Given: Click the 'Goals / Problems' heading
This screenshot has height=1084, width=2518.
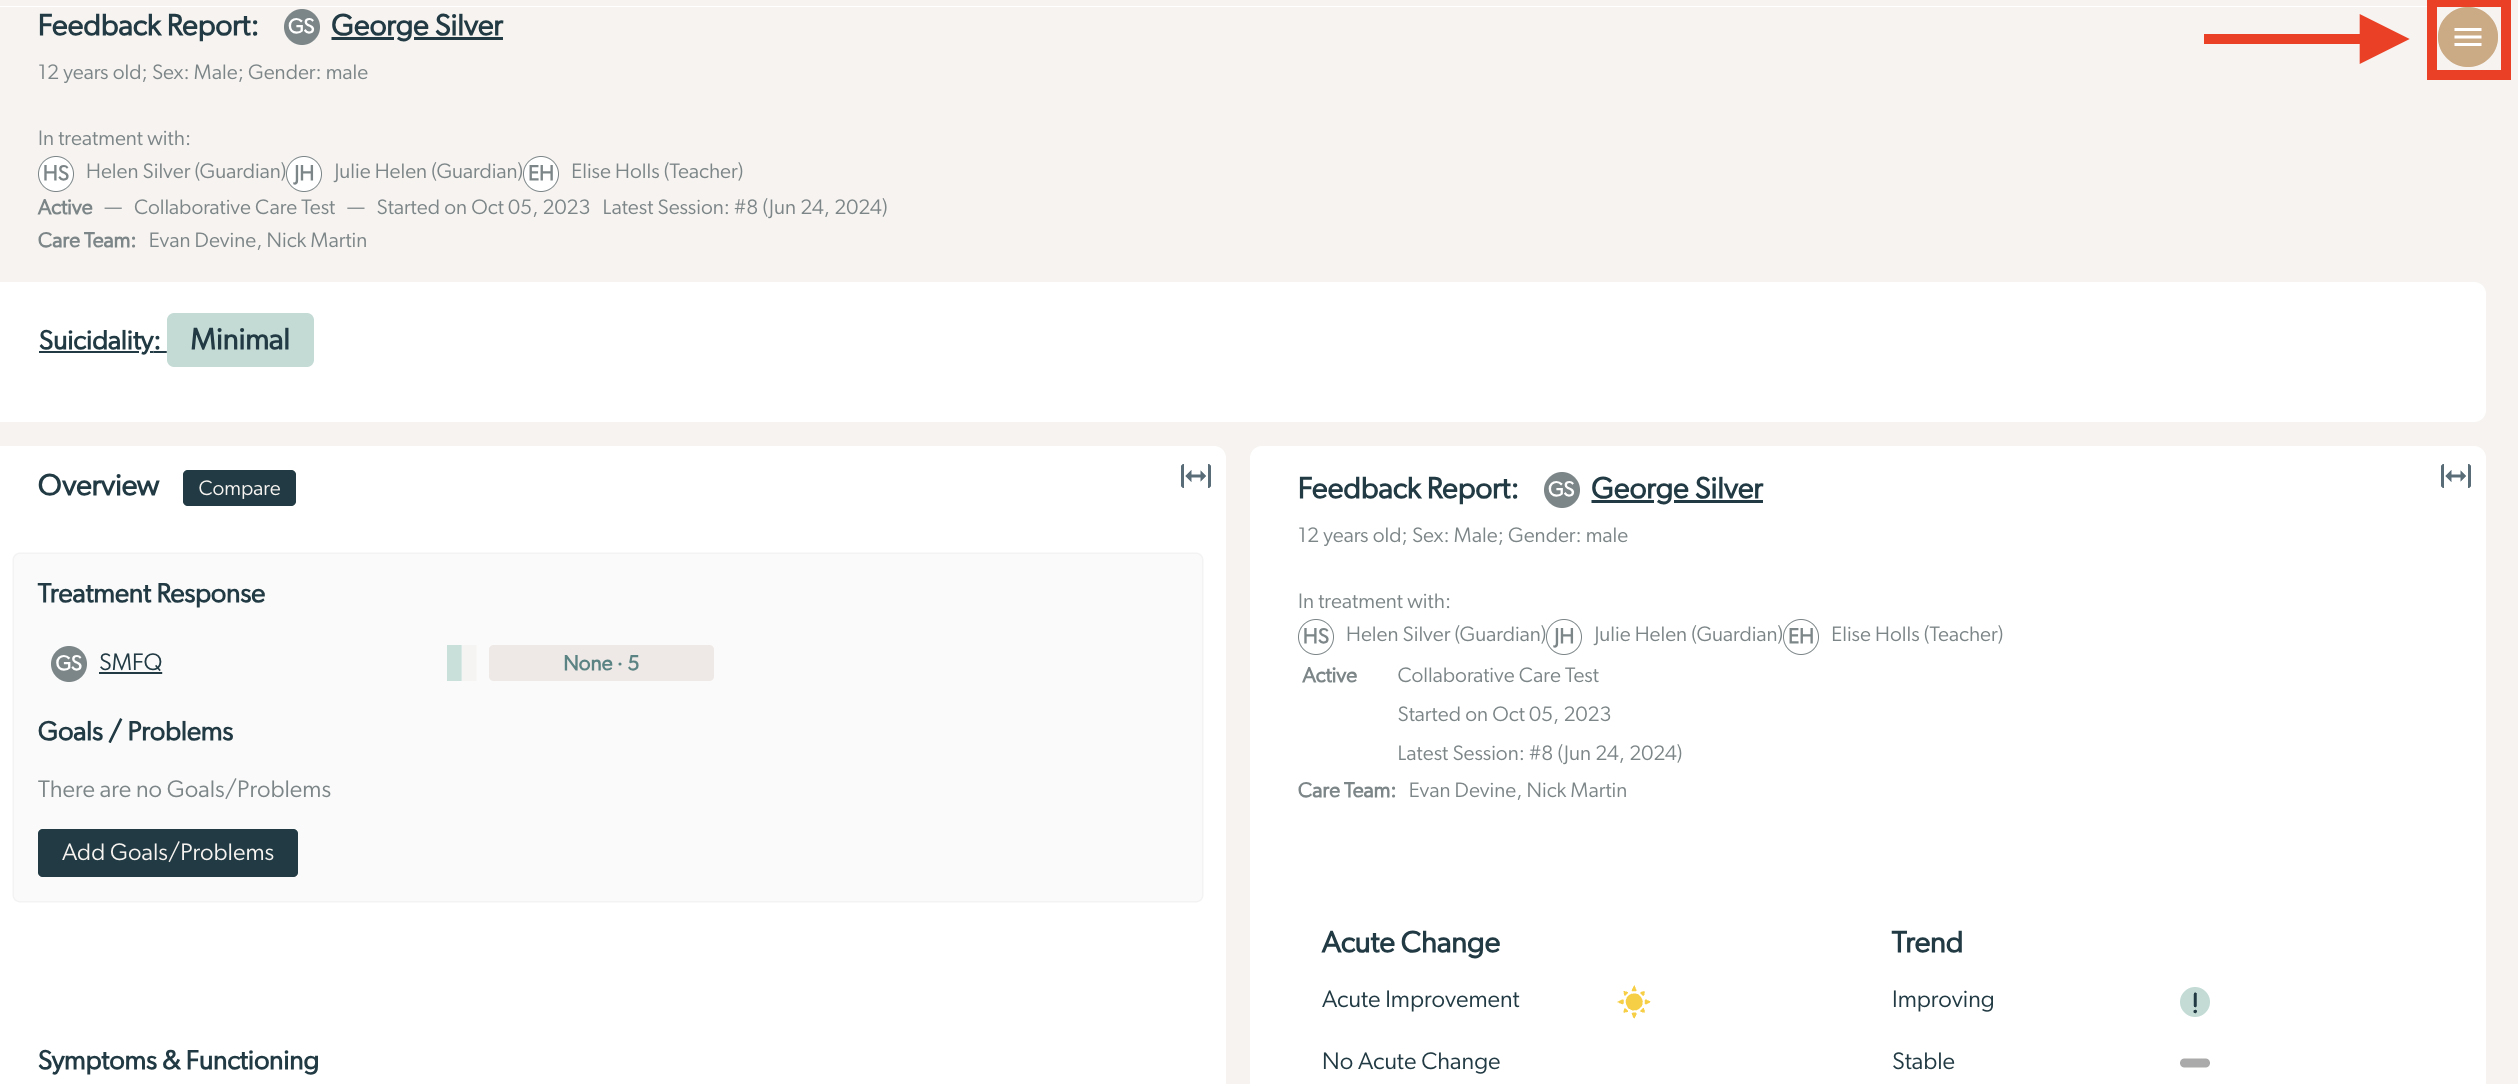Looking at the screenshot, I should point(135,732).
